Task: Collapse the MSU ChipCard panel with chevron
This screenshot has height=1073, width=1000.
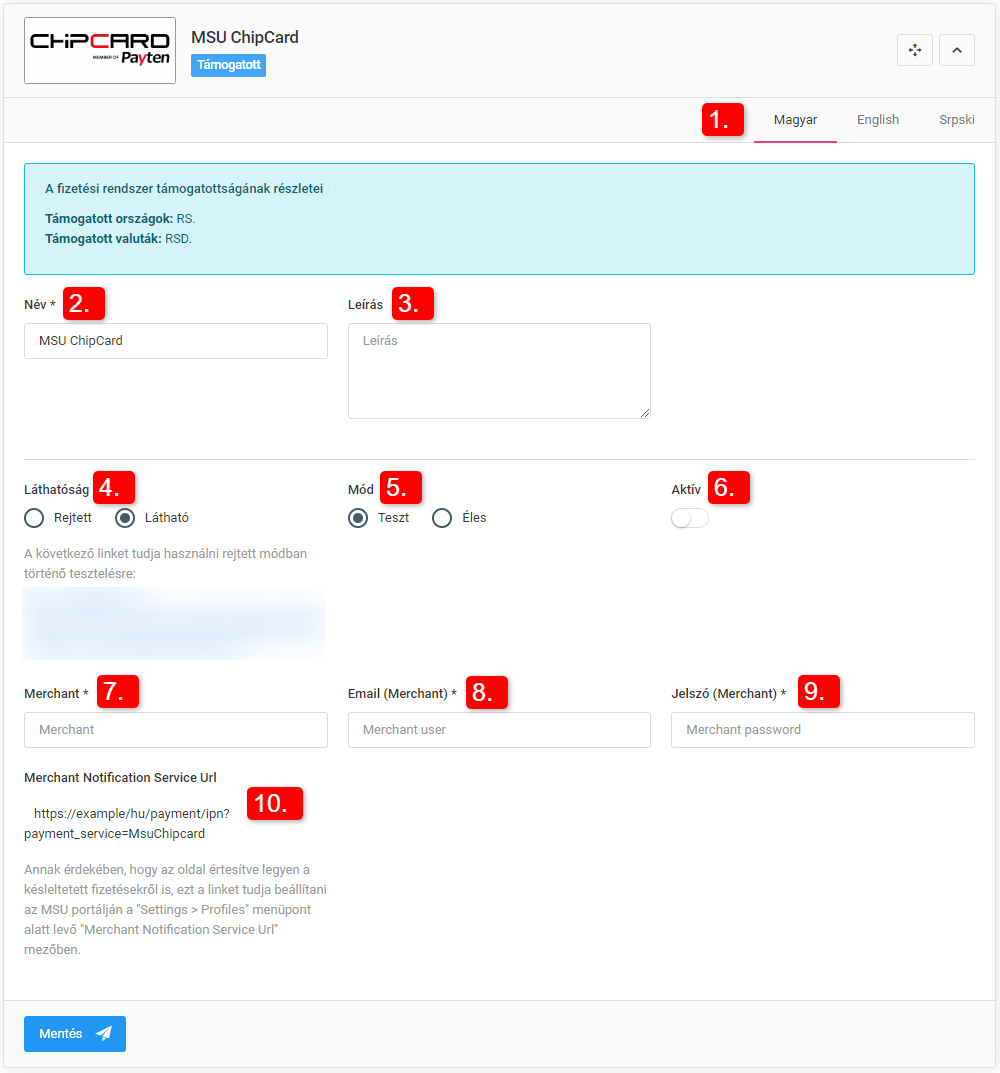Action: tap(956, 50)
